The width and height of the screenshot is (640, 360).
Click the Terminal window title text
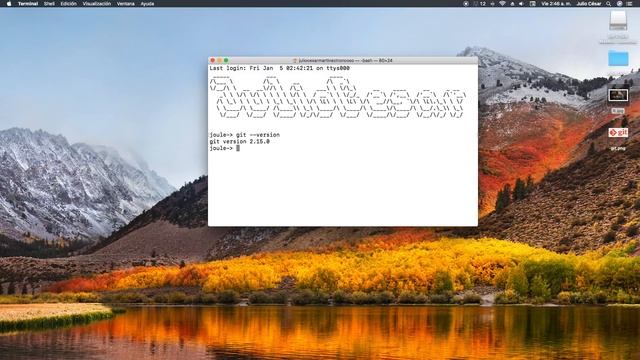coord(345,60)
